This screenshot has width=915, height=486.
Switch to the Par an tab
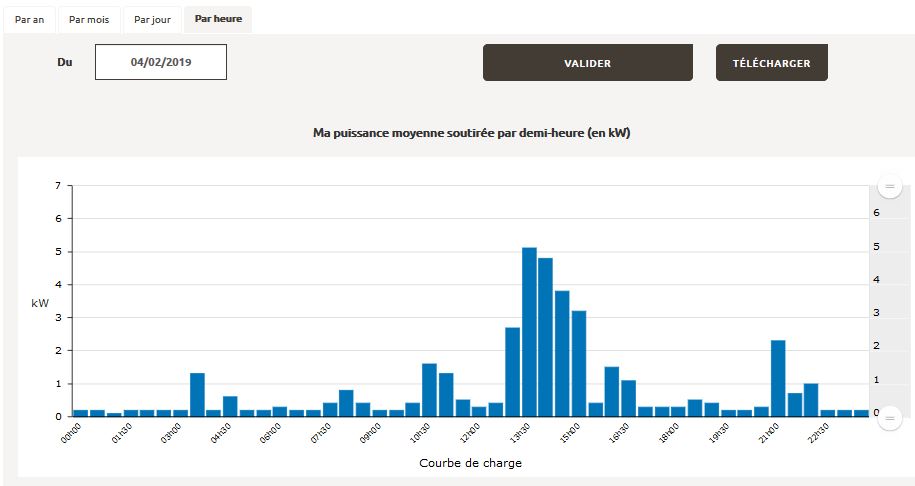tap(30, 20)
